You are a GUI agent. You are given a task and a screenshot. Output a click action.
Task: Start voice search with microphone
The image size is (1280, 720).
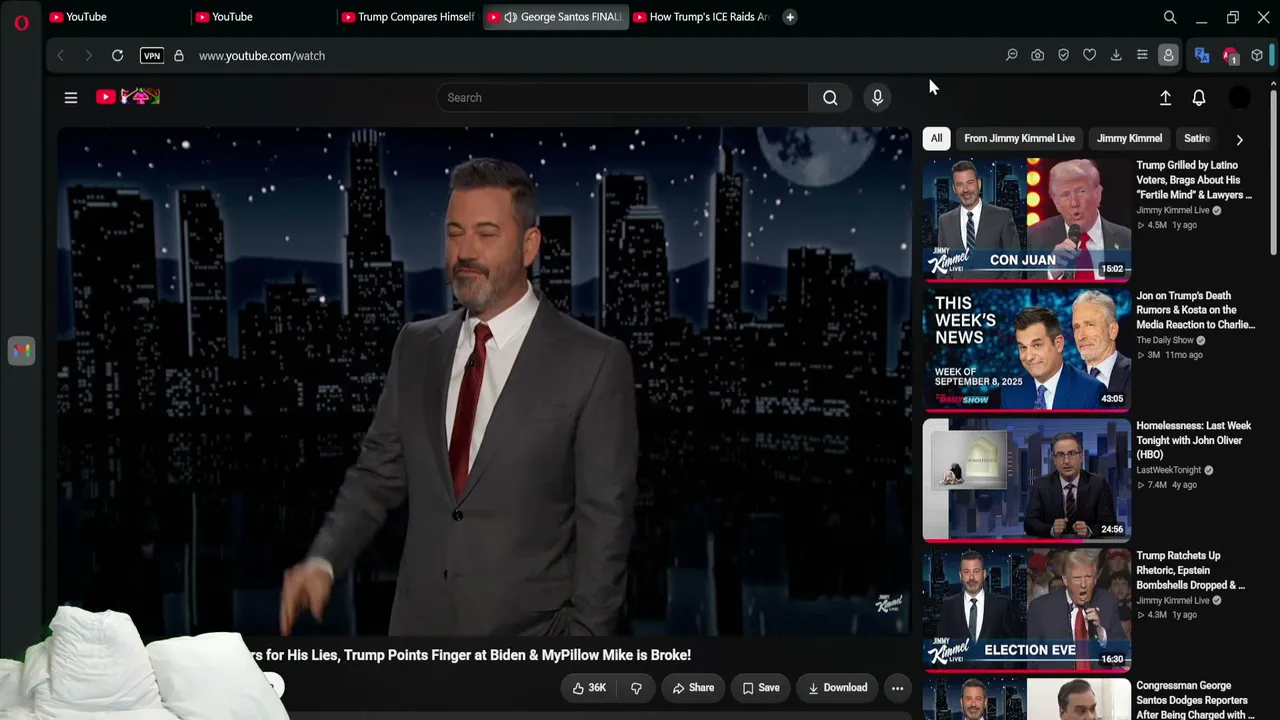tap(877, 98)
